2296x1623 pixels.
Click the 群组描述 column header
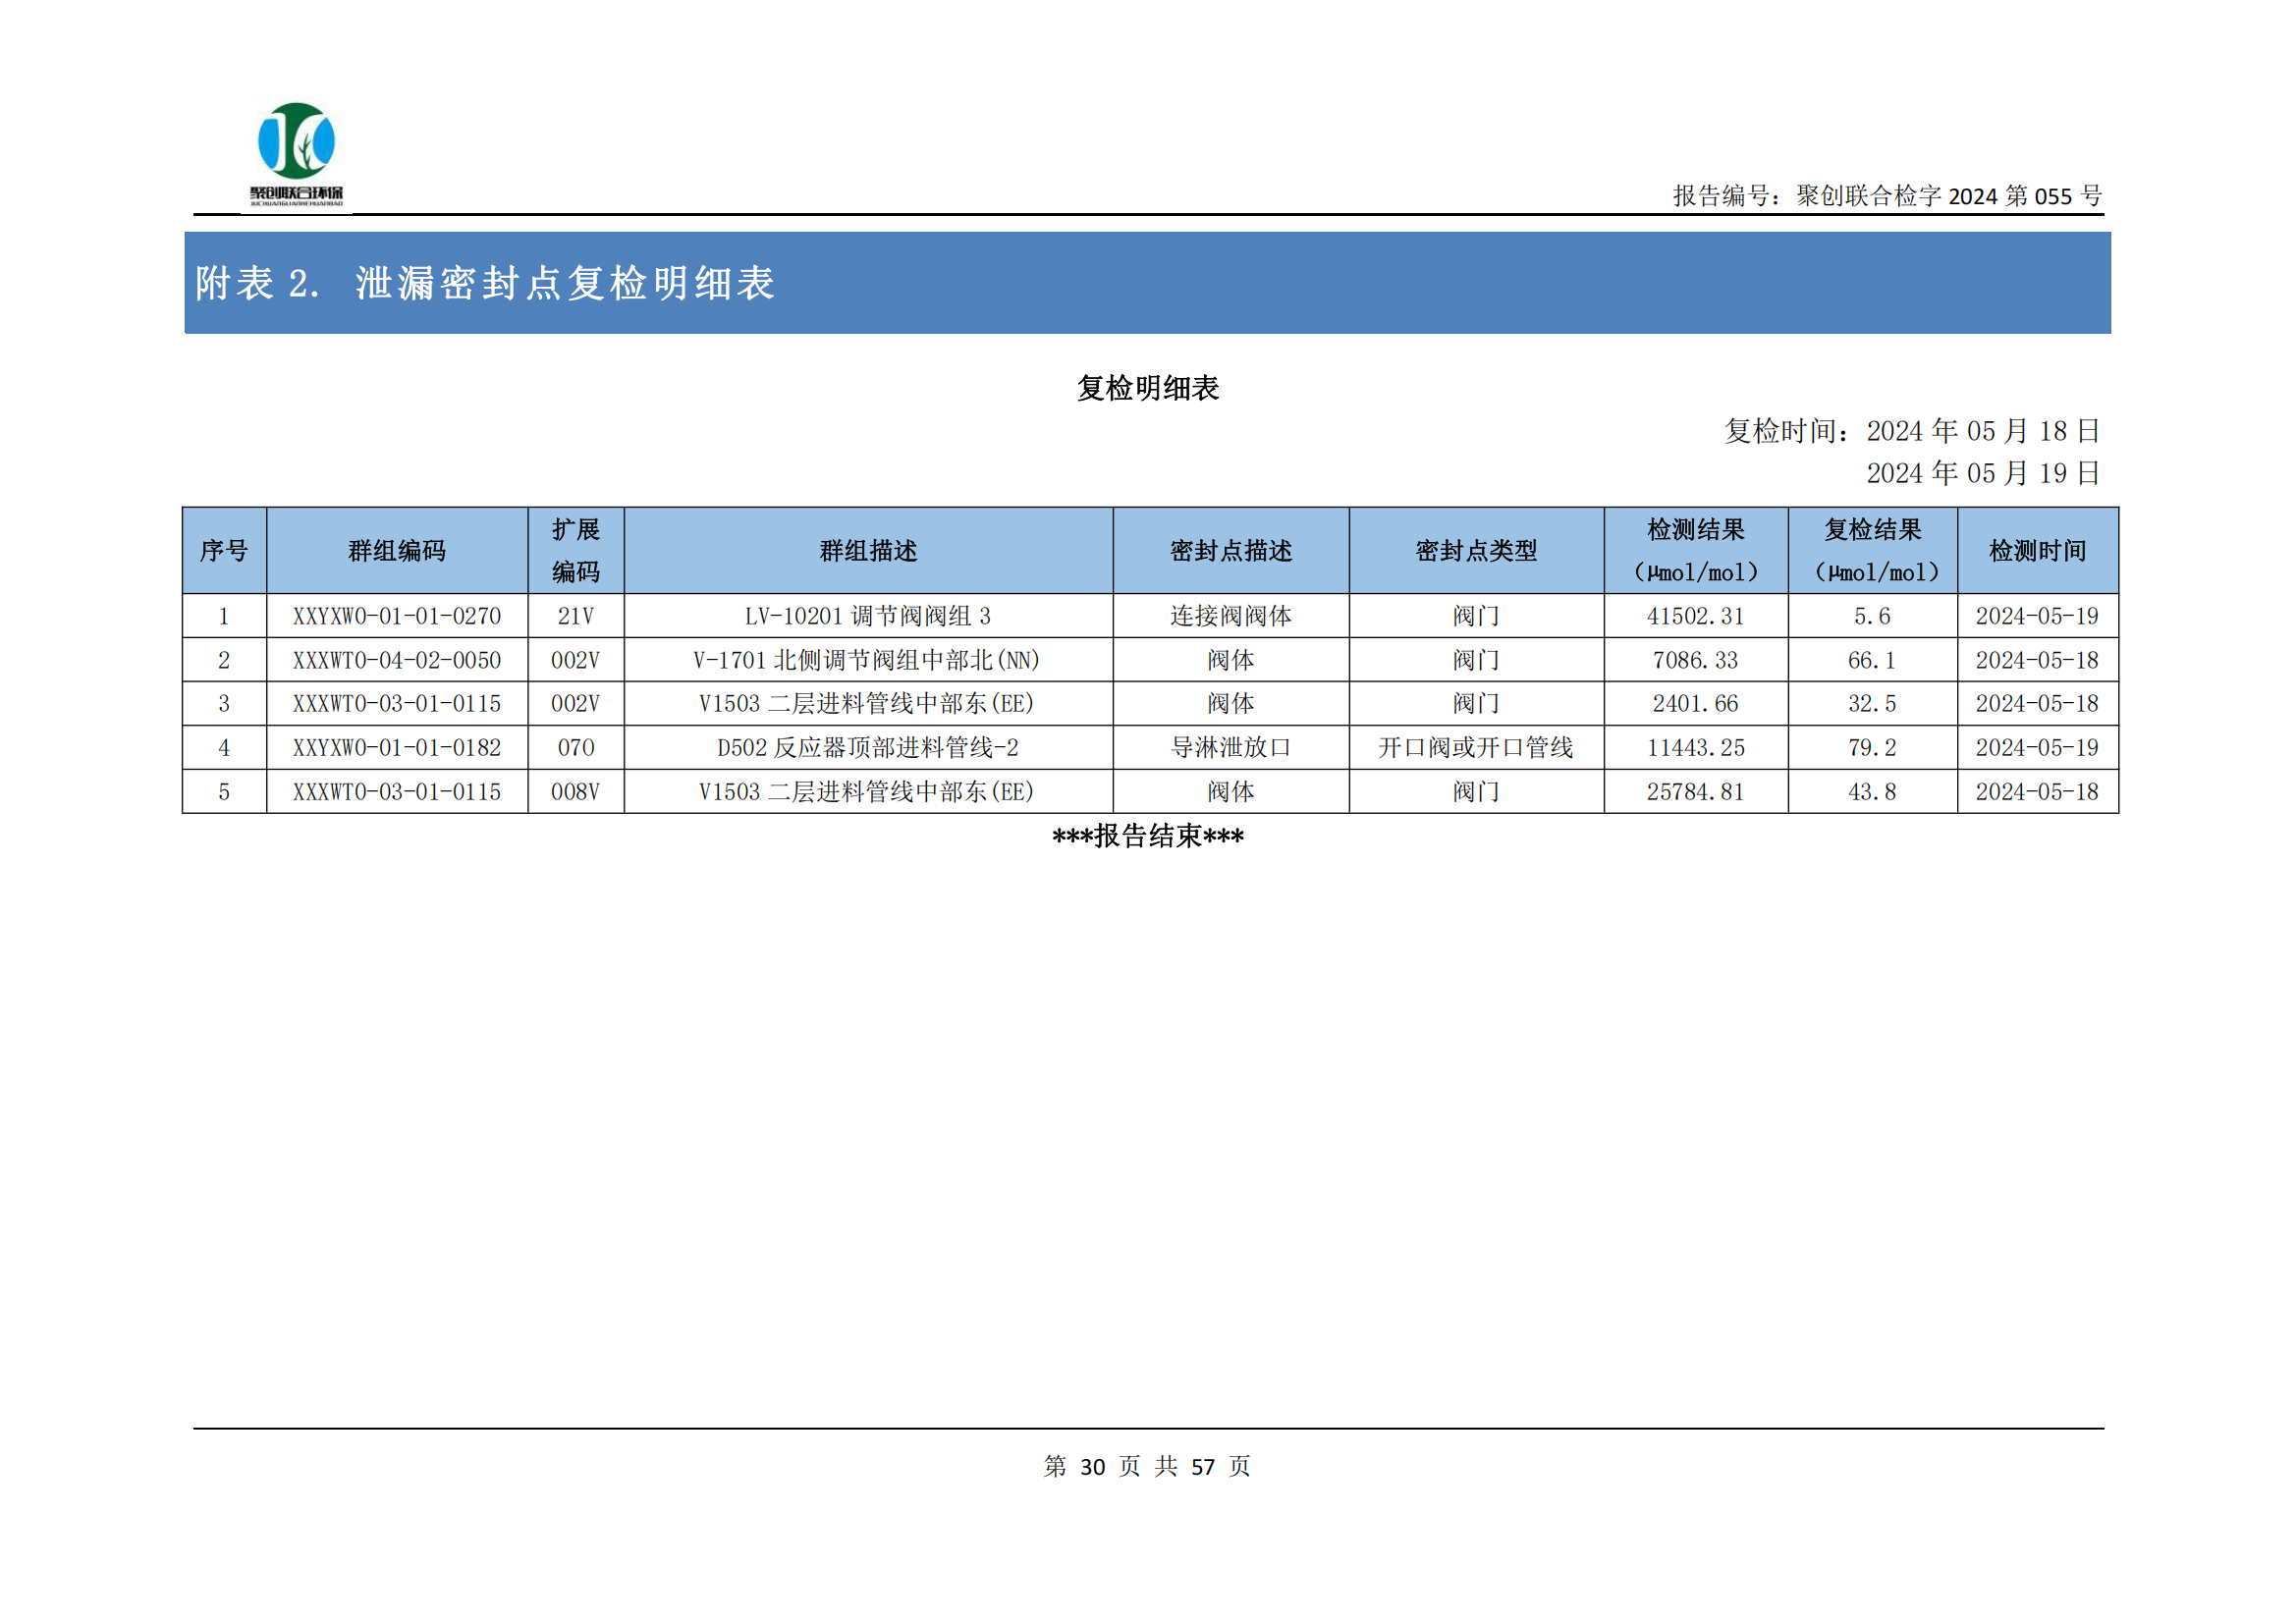coord(868,550)
